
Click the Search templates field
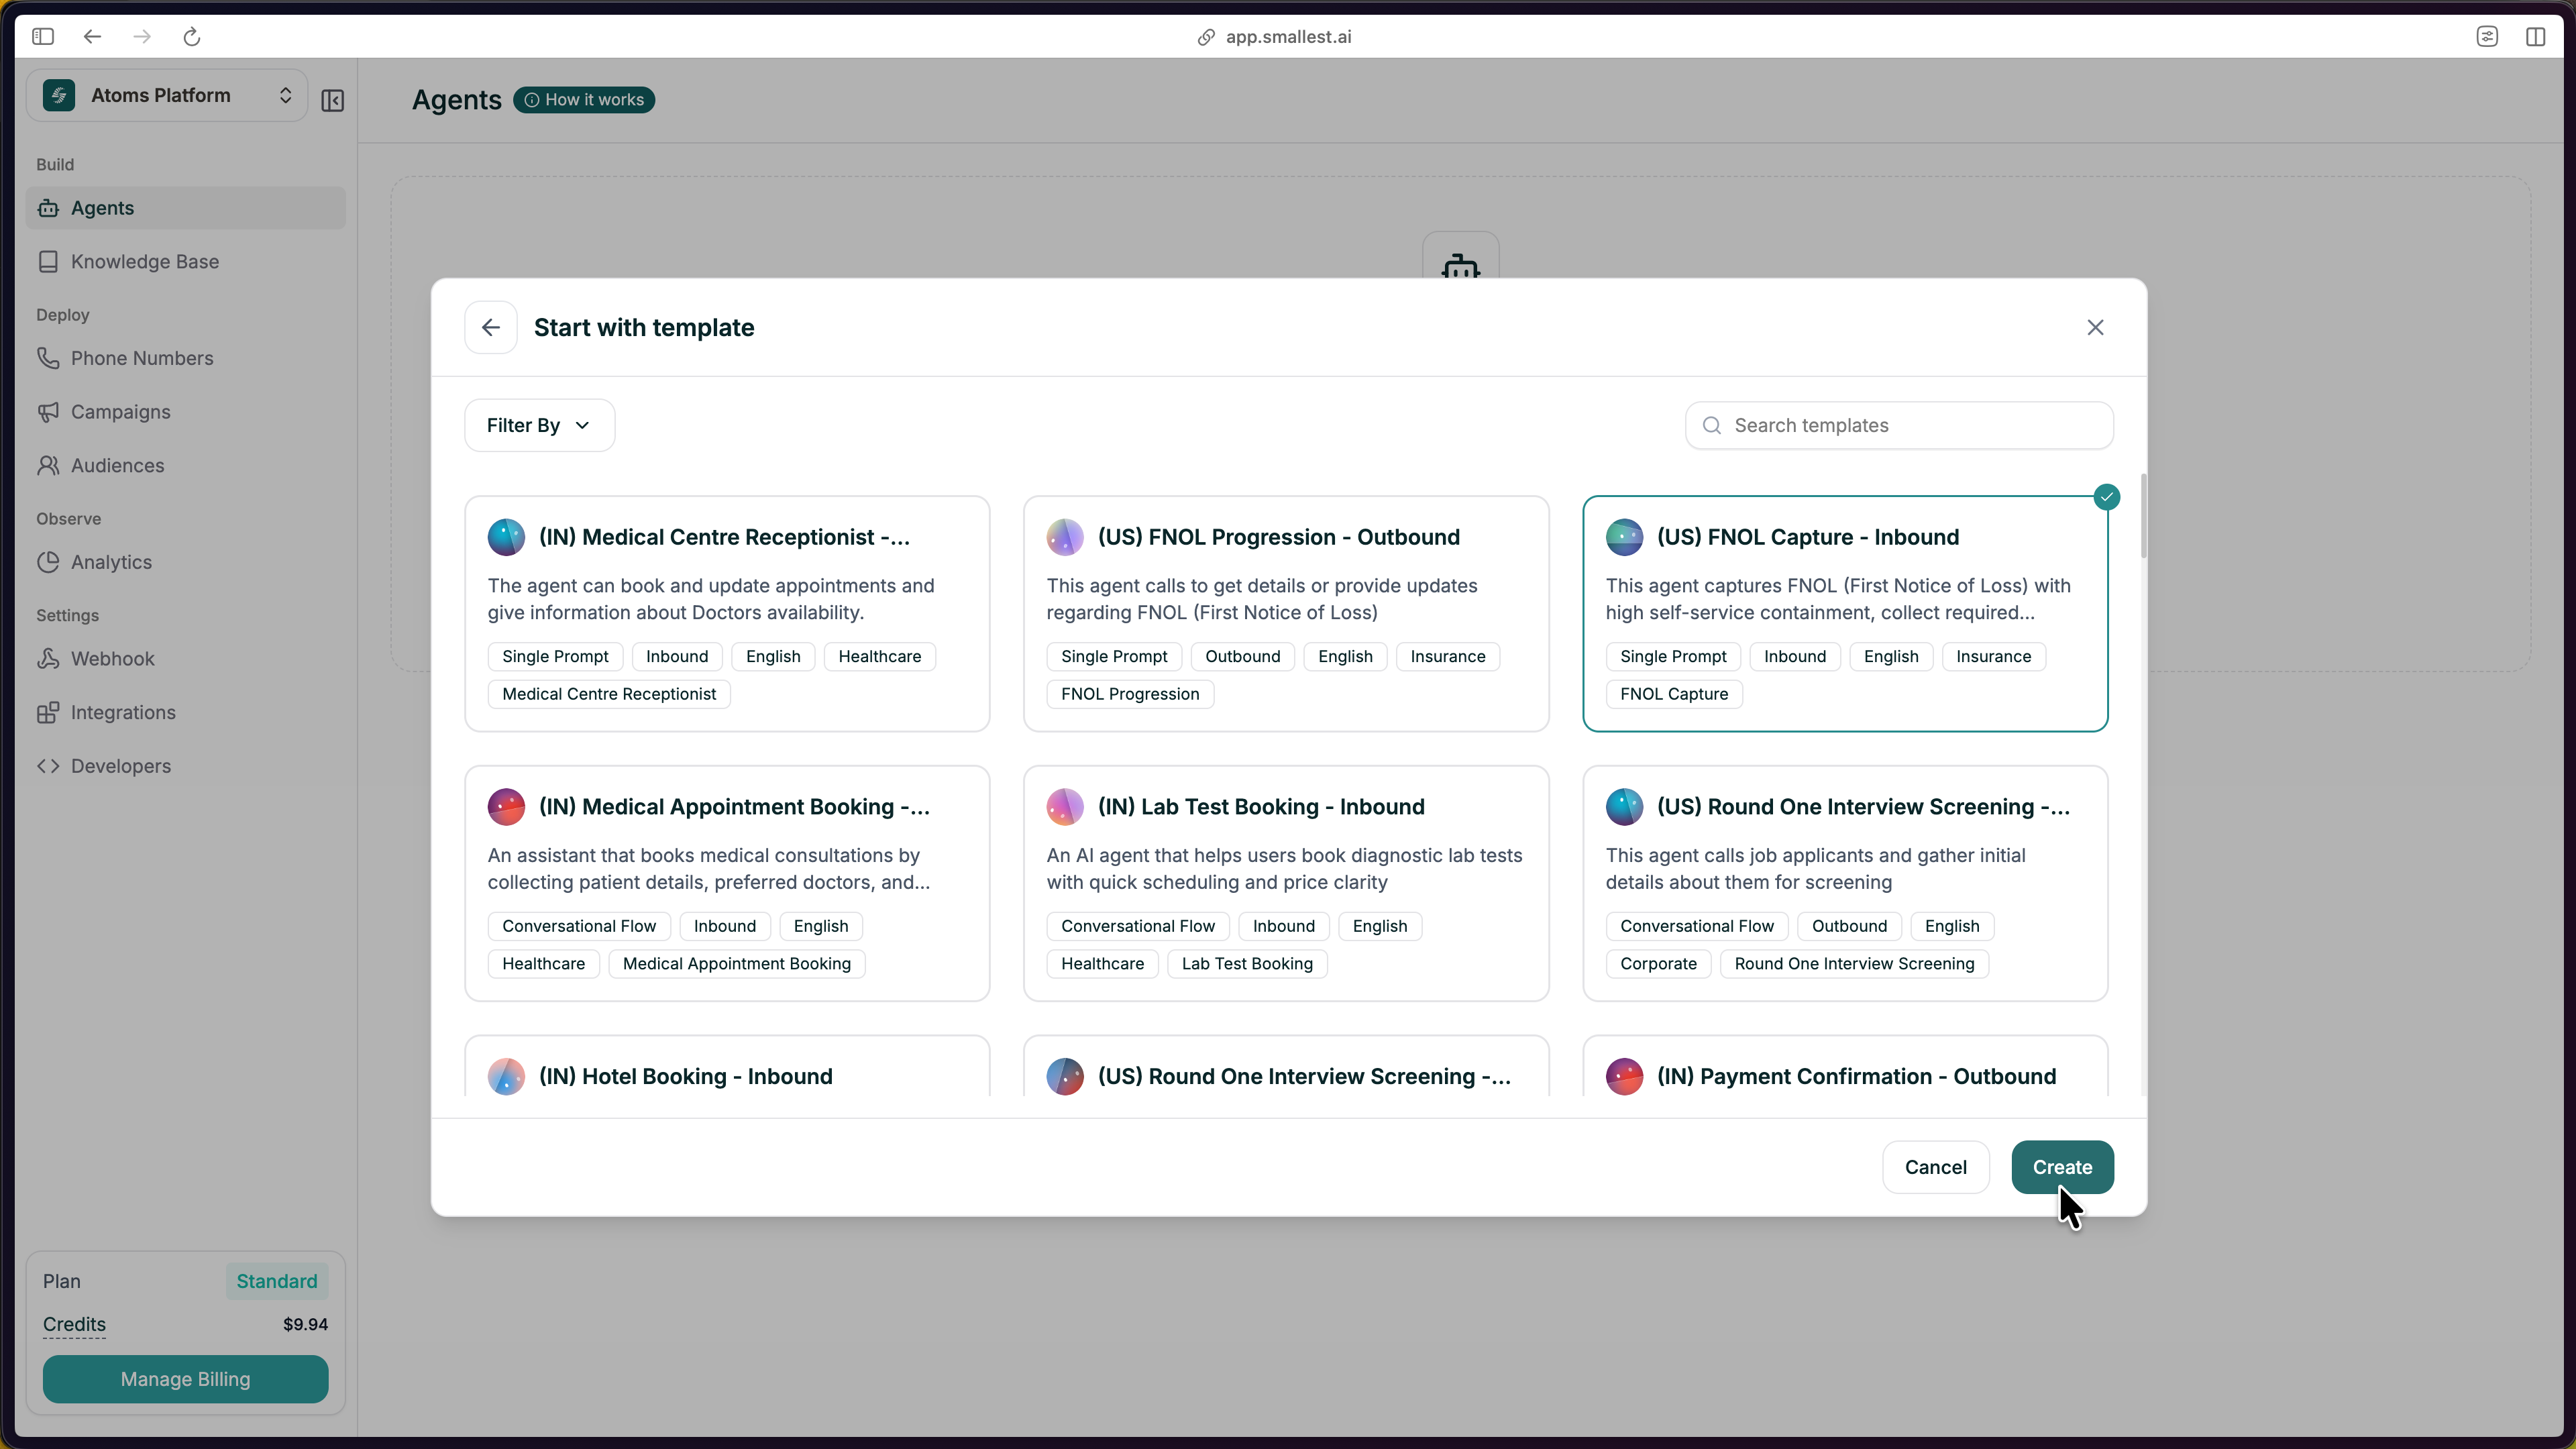(1898, 424)
